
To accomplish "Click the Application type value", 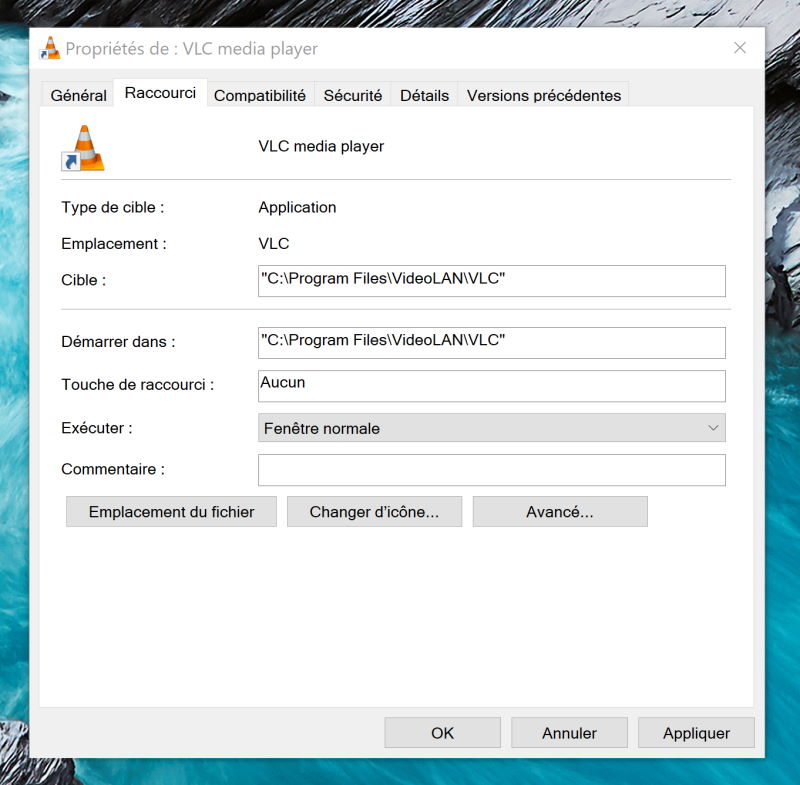I will (x=297, y=208).
